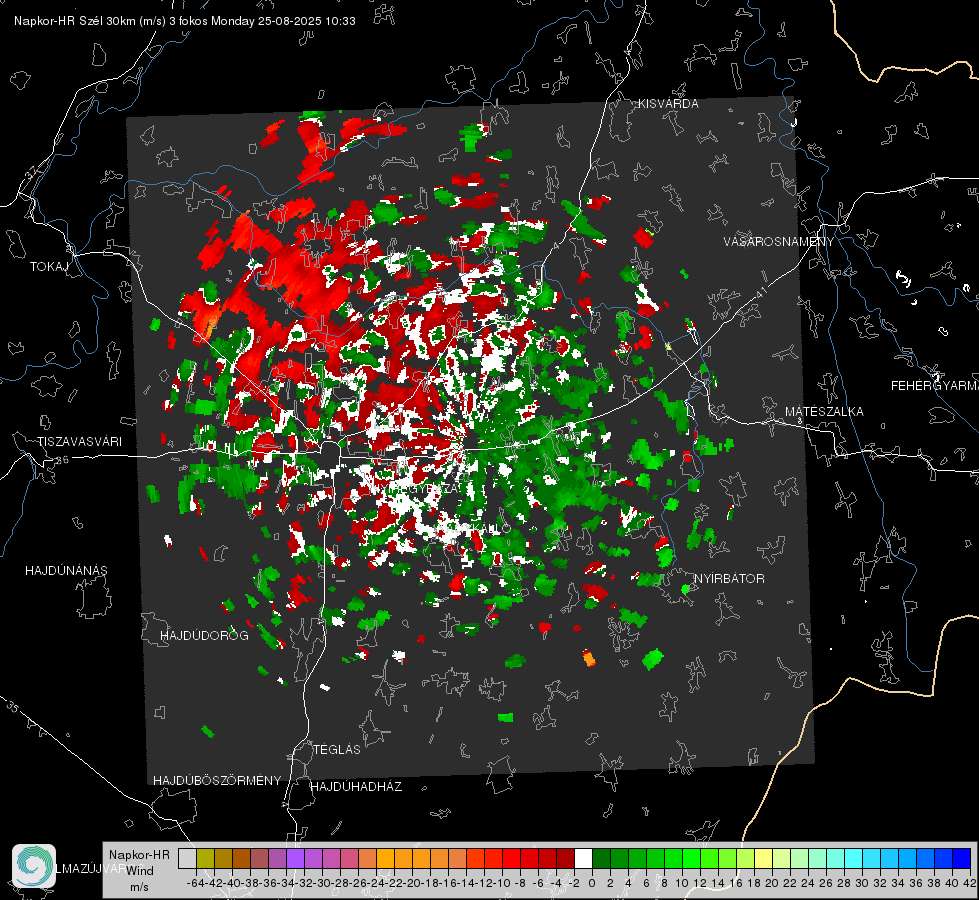979x900 pixels.
Task: Select the KISVÁRDA town label
Action: [668, 104]
